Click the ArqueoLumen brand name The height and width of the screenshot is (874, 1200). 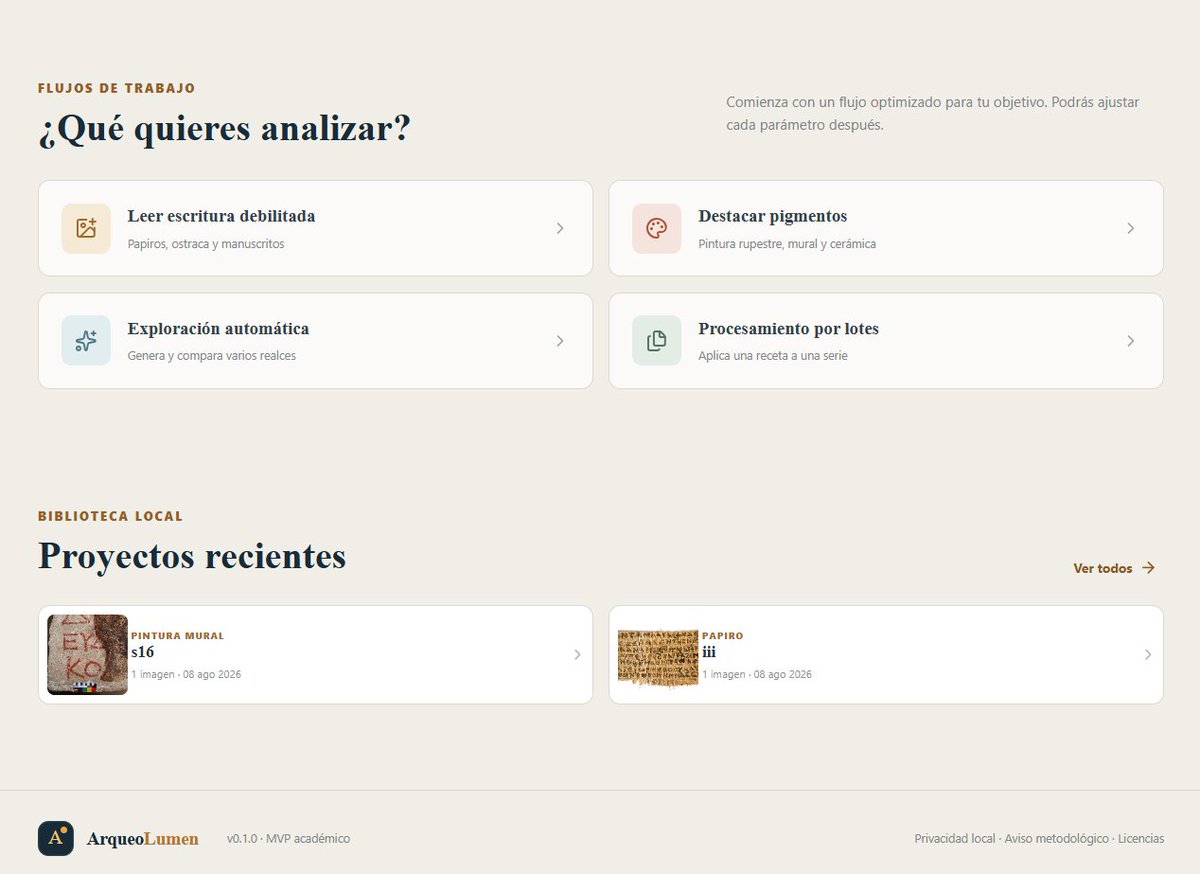(143, 839)
